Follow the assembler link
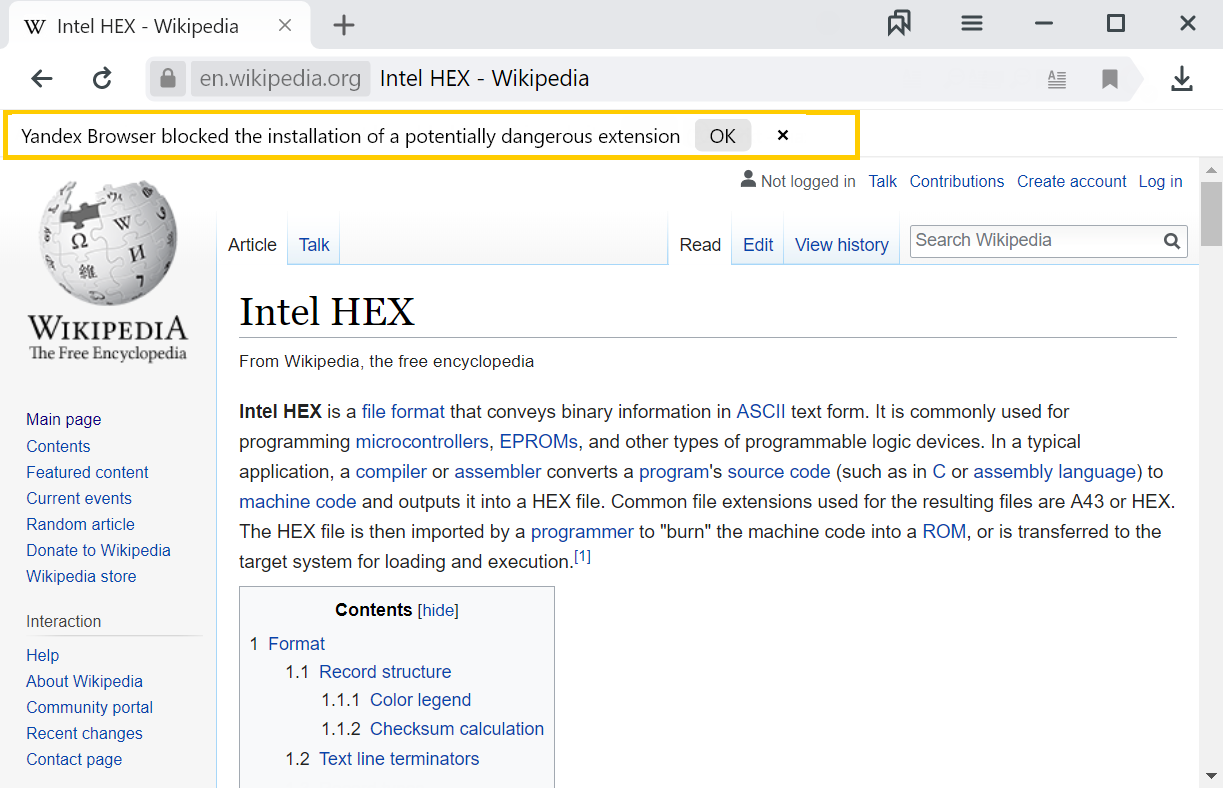Screen dimensions: 1223x788 click(498, 472)
